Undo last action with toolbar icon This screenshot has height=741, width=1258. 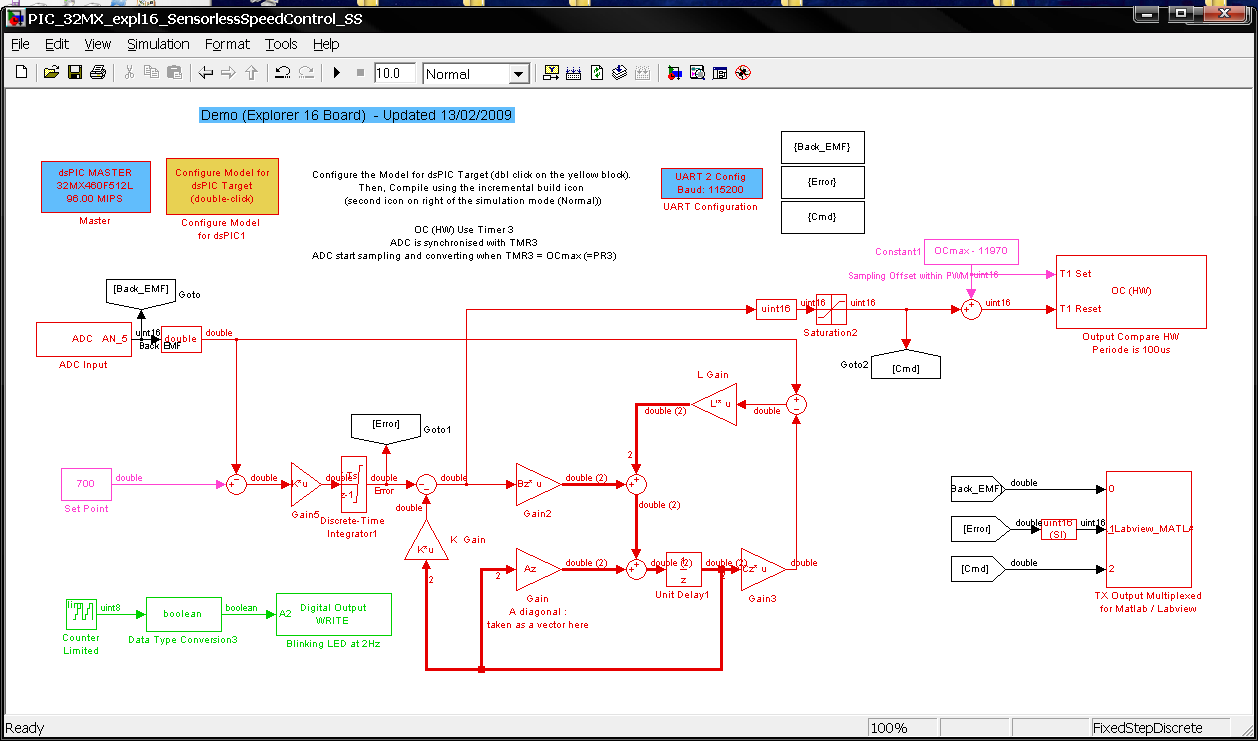tap(283, 73)
